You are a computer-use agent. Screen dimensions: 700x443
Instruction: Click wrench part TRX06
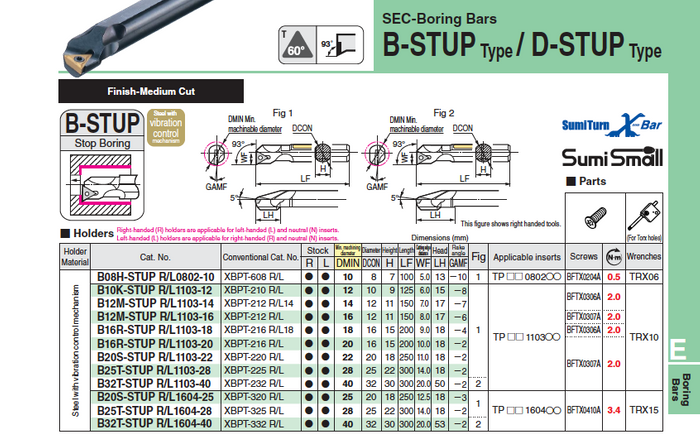click(x=644, y=277)
